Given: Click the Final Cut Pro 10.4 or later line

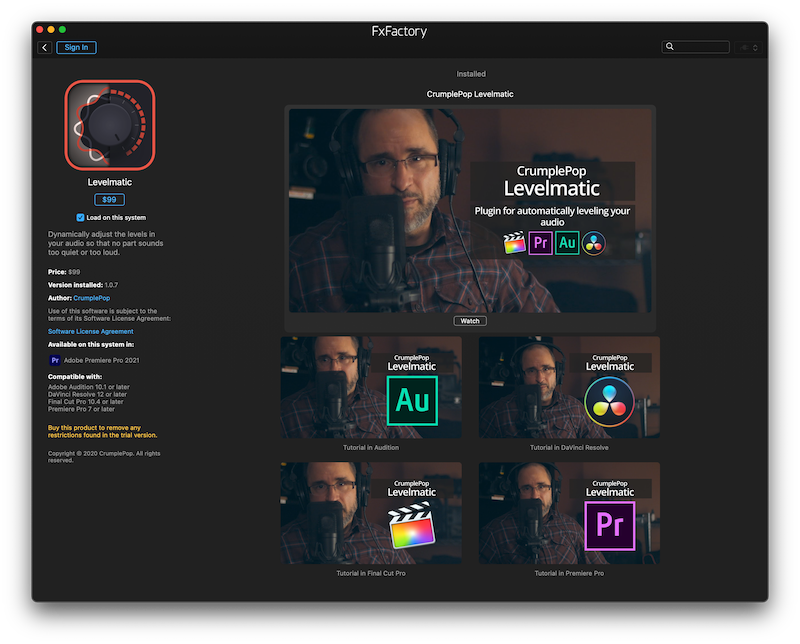Looking at the screenshot, I should pos(86,402).
